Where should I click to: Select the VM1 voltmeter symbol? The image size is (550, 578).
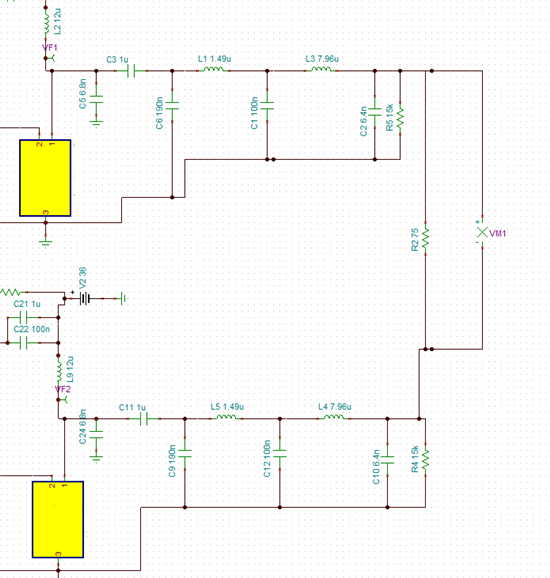click(x=482, y=233)
